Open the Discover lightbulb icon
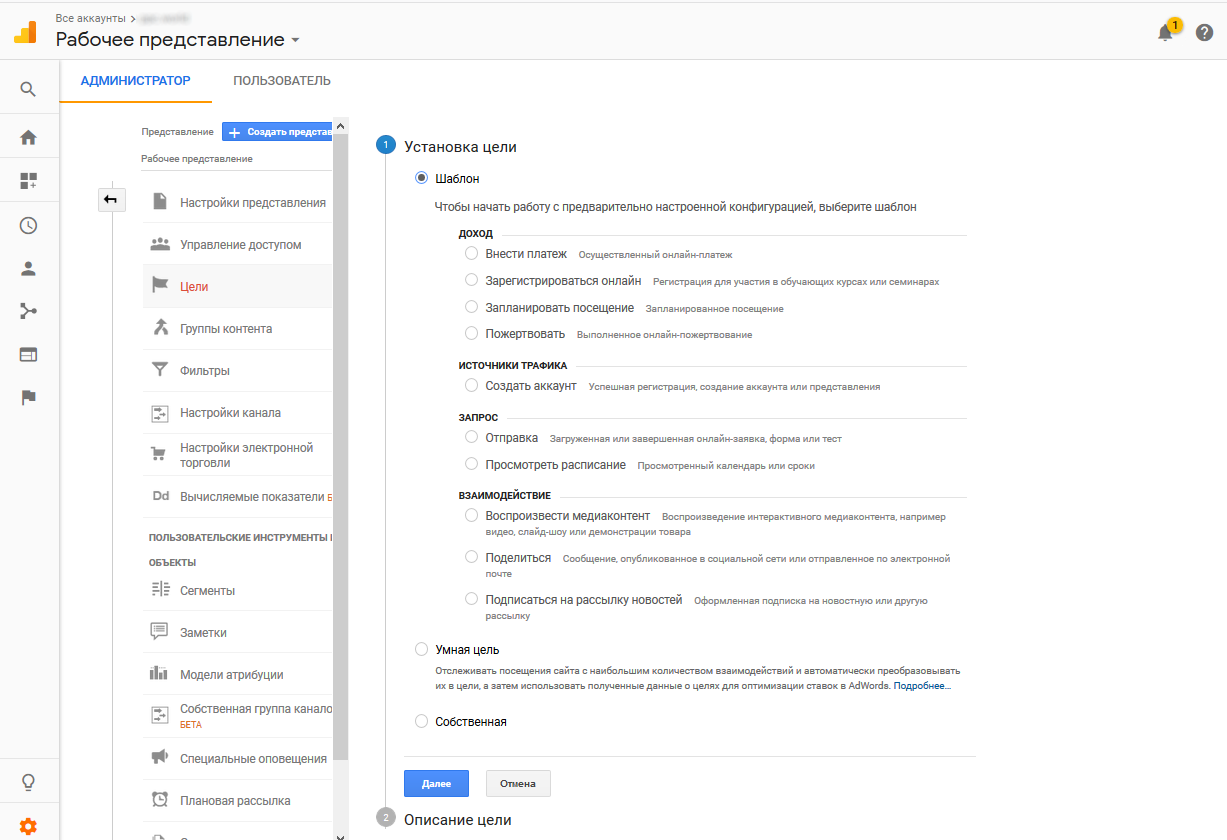 28,781
